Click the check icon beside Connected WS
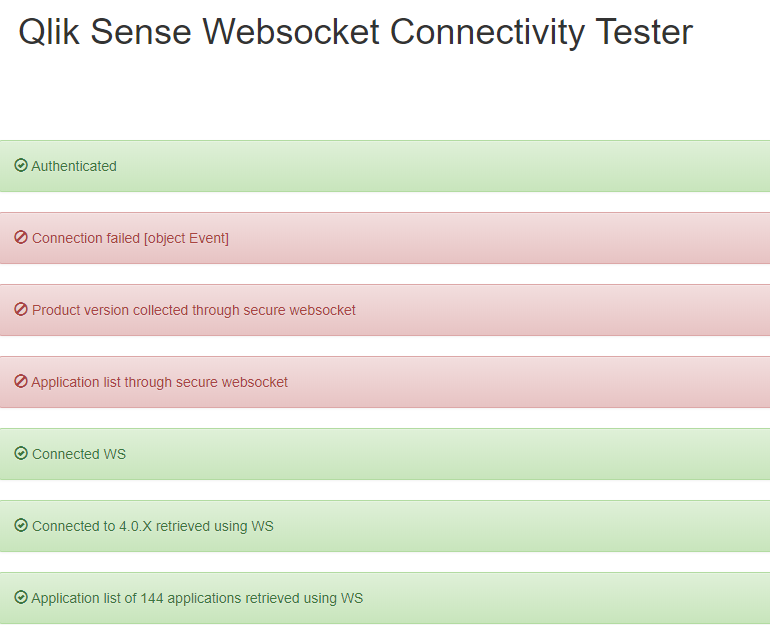 point(21,454)
